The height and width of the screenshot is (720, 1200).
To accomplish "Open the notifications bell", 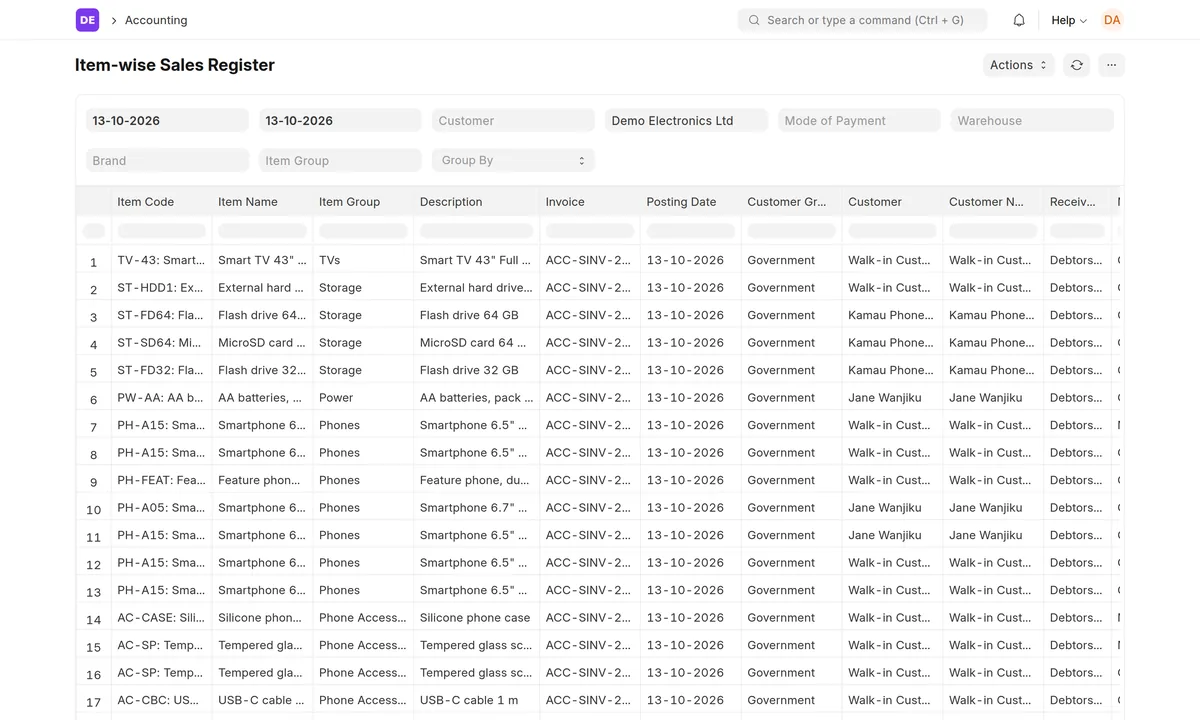I will [1019, 20].
